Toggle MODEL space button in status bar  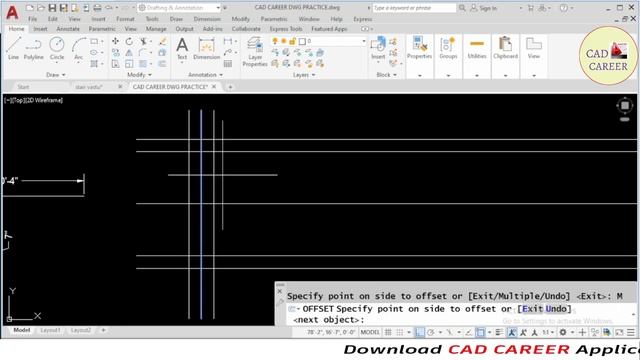tap(370, 332)
